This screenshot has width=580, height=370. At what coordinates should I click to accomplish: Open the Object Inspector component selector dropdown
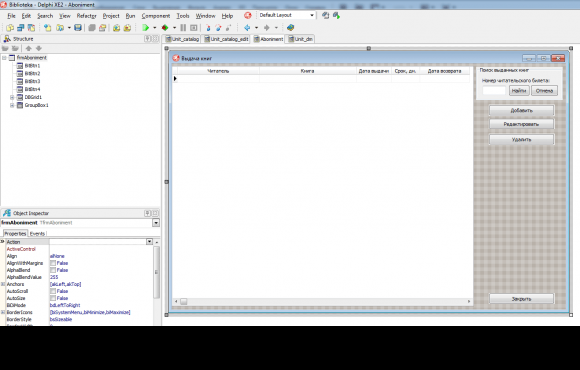[x=156, y=223]
